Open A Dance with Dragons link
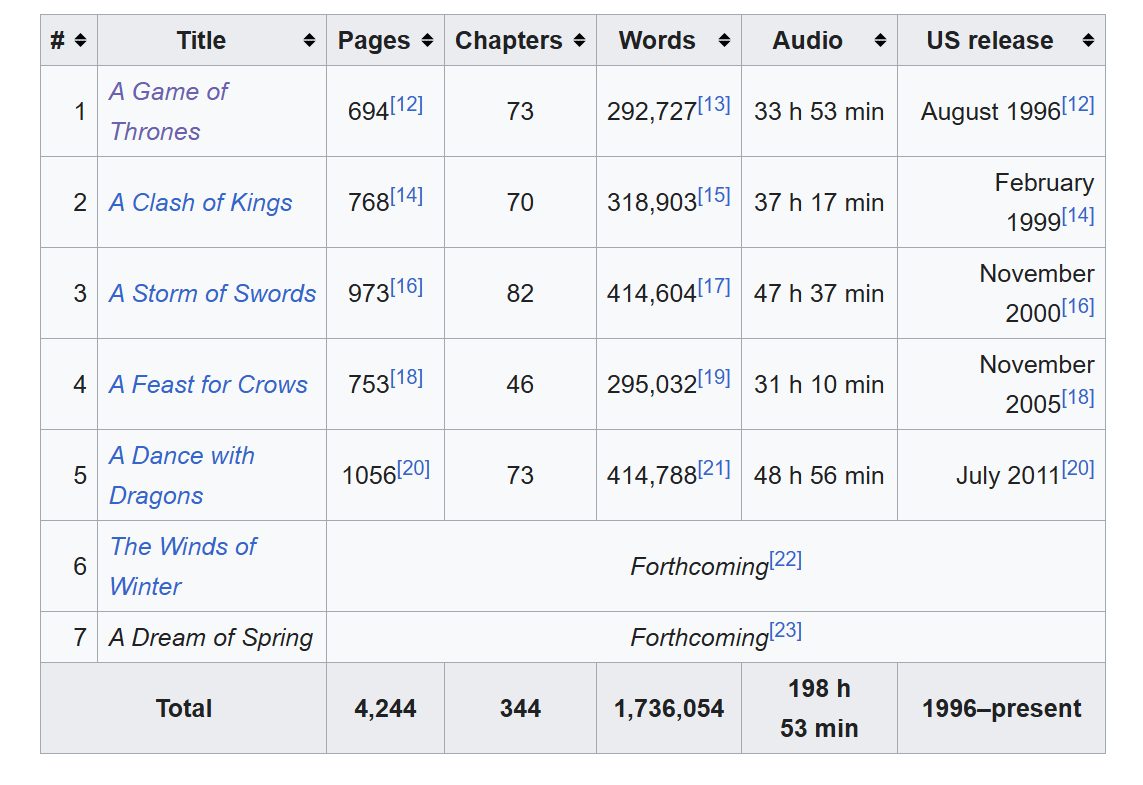This screenshot has height=785, width=1143. [182, 475]
